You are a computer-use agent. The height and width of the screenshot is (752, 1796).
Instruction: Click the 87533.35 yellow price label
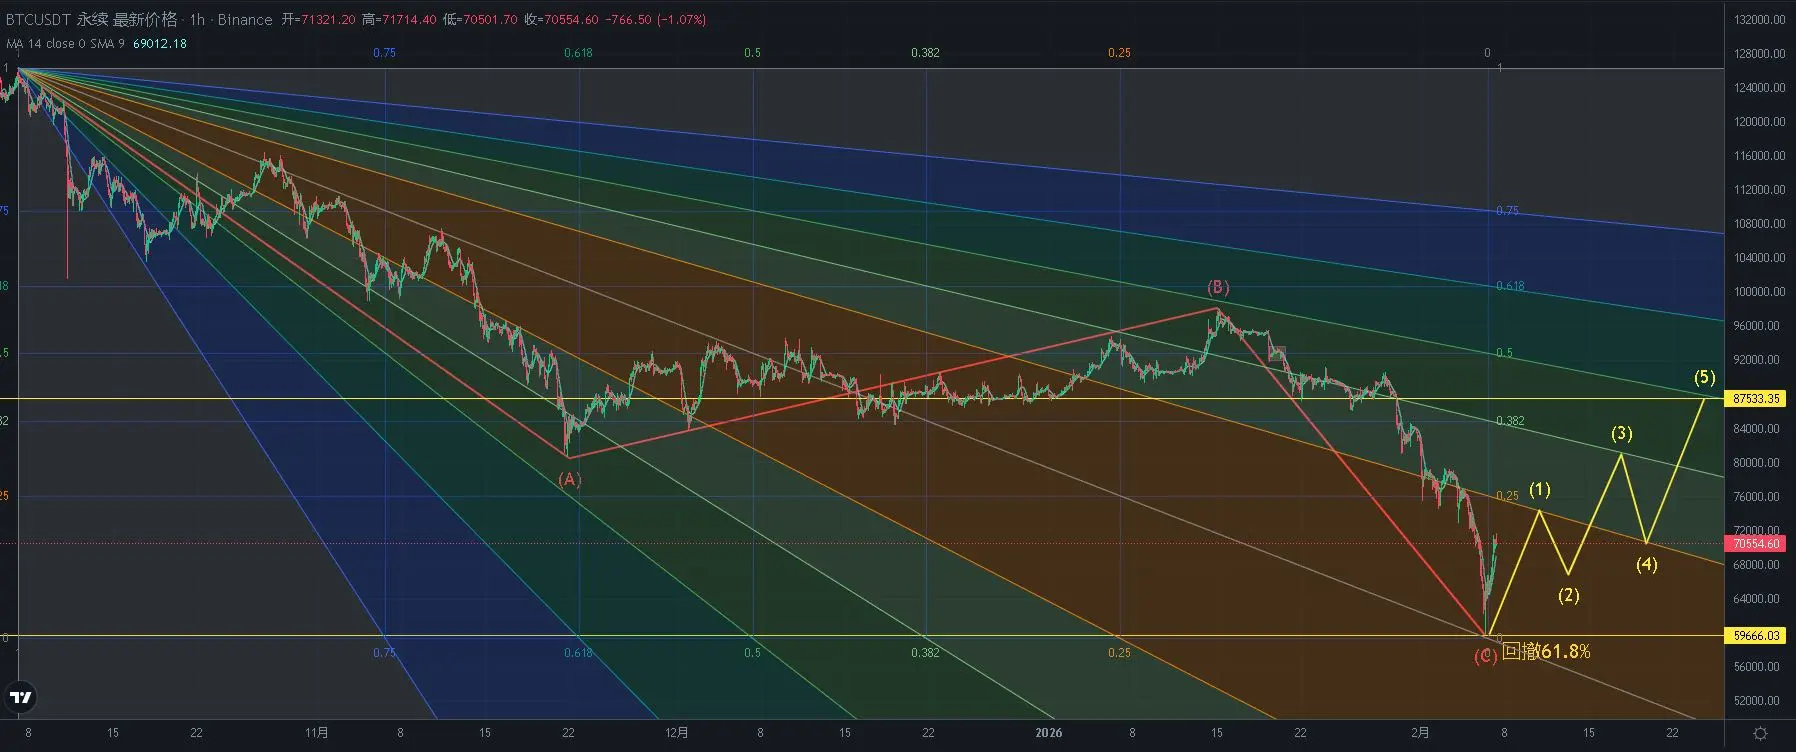[1756, 398]
